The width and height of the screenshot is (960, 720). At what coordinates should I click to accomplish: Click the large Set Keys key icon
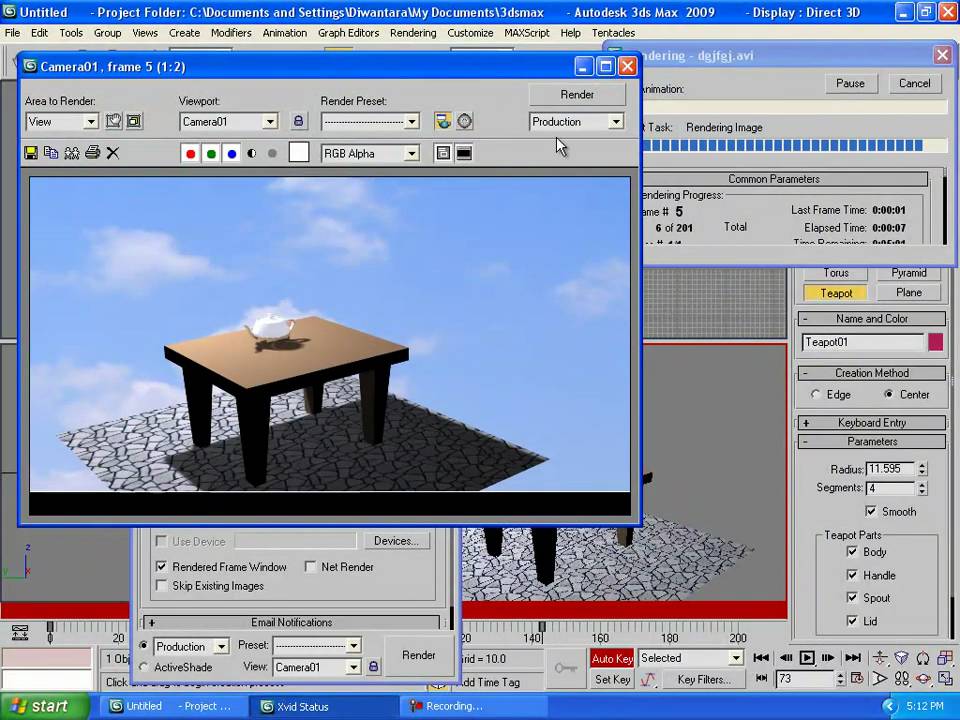point(566,668)
